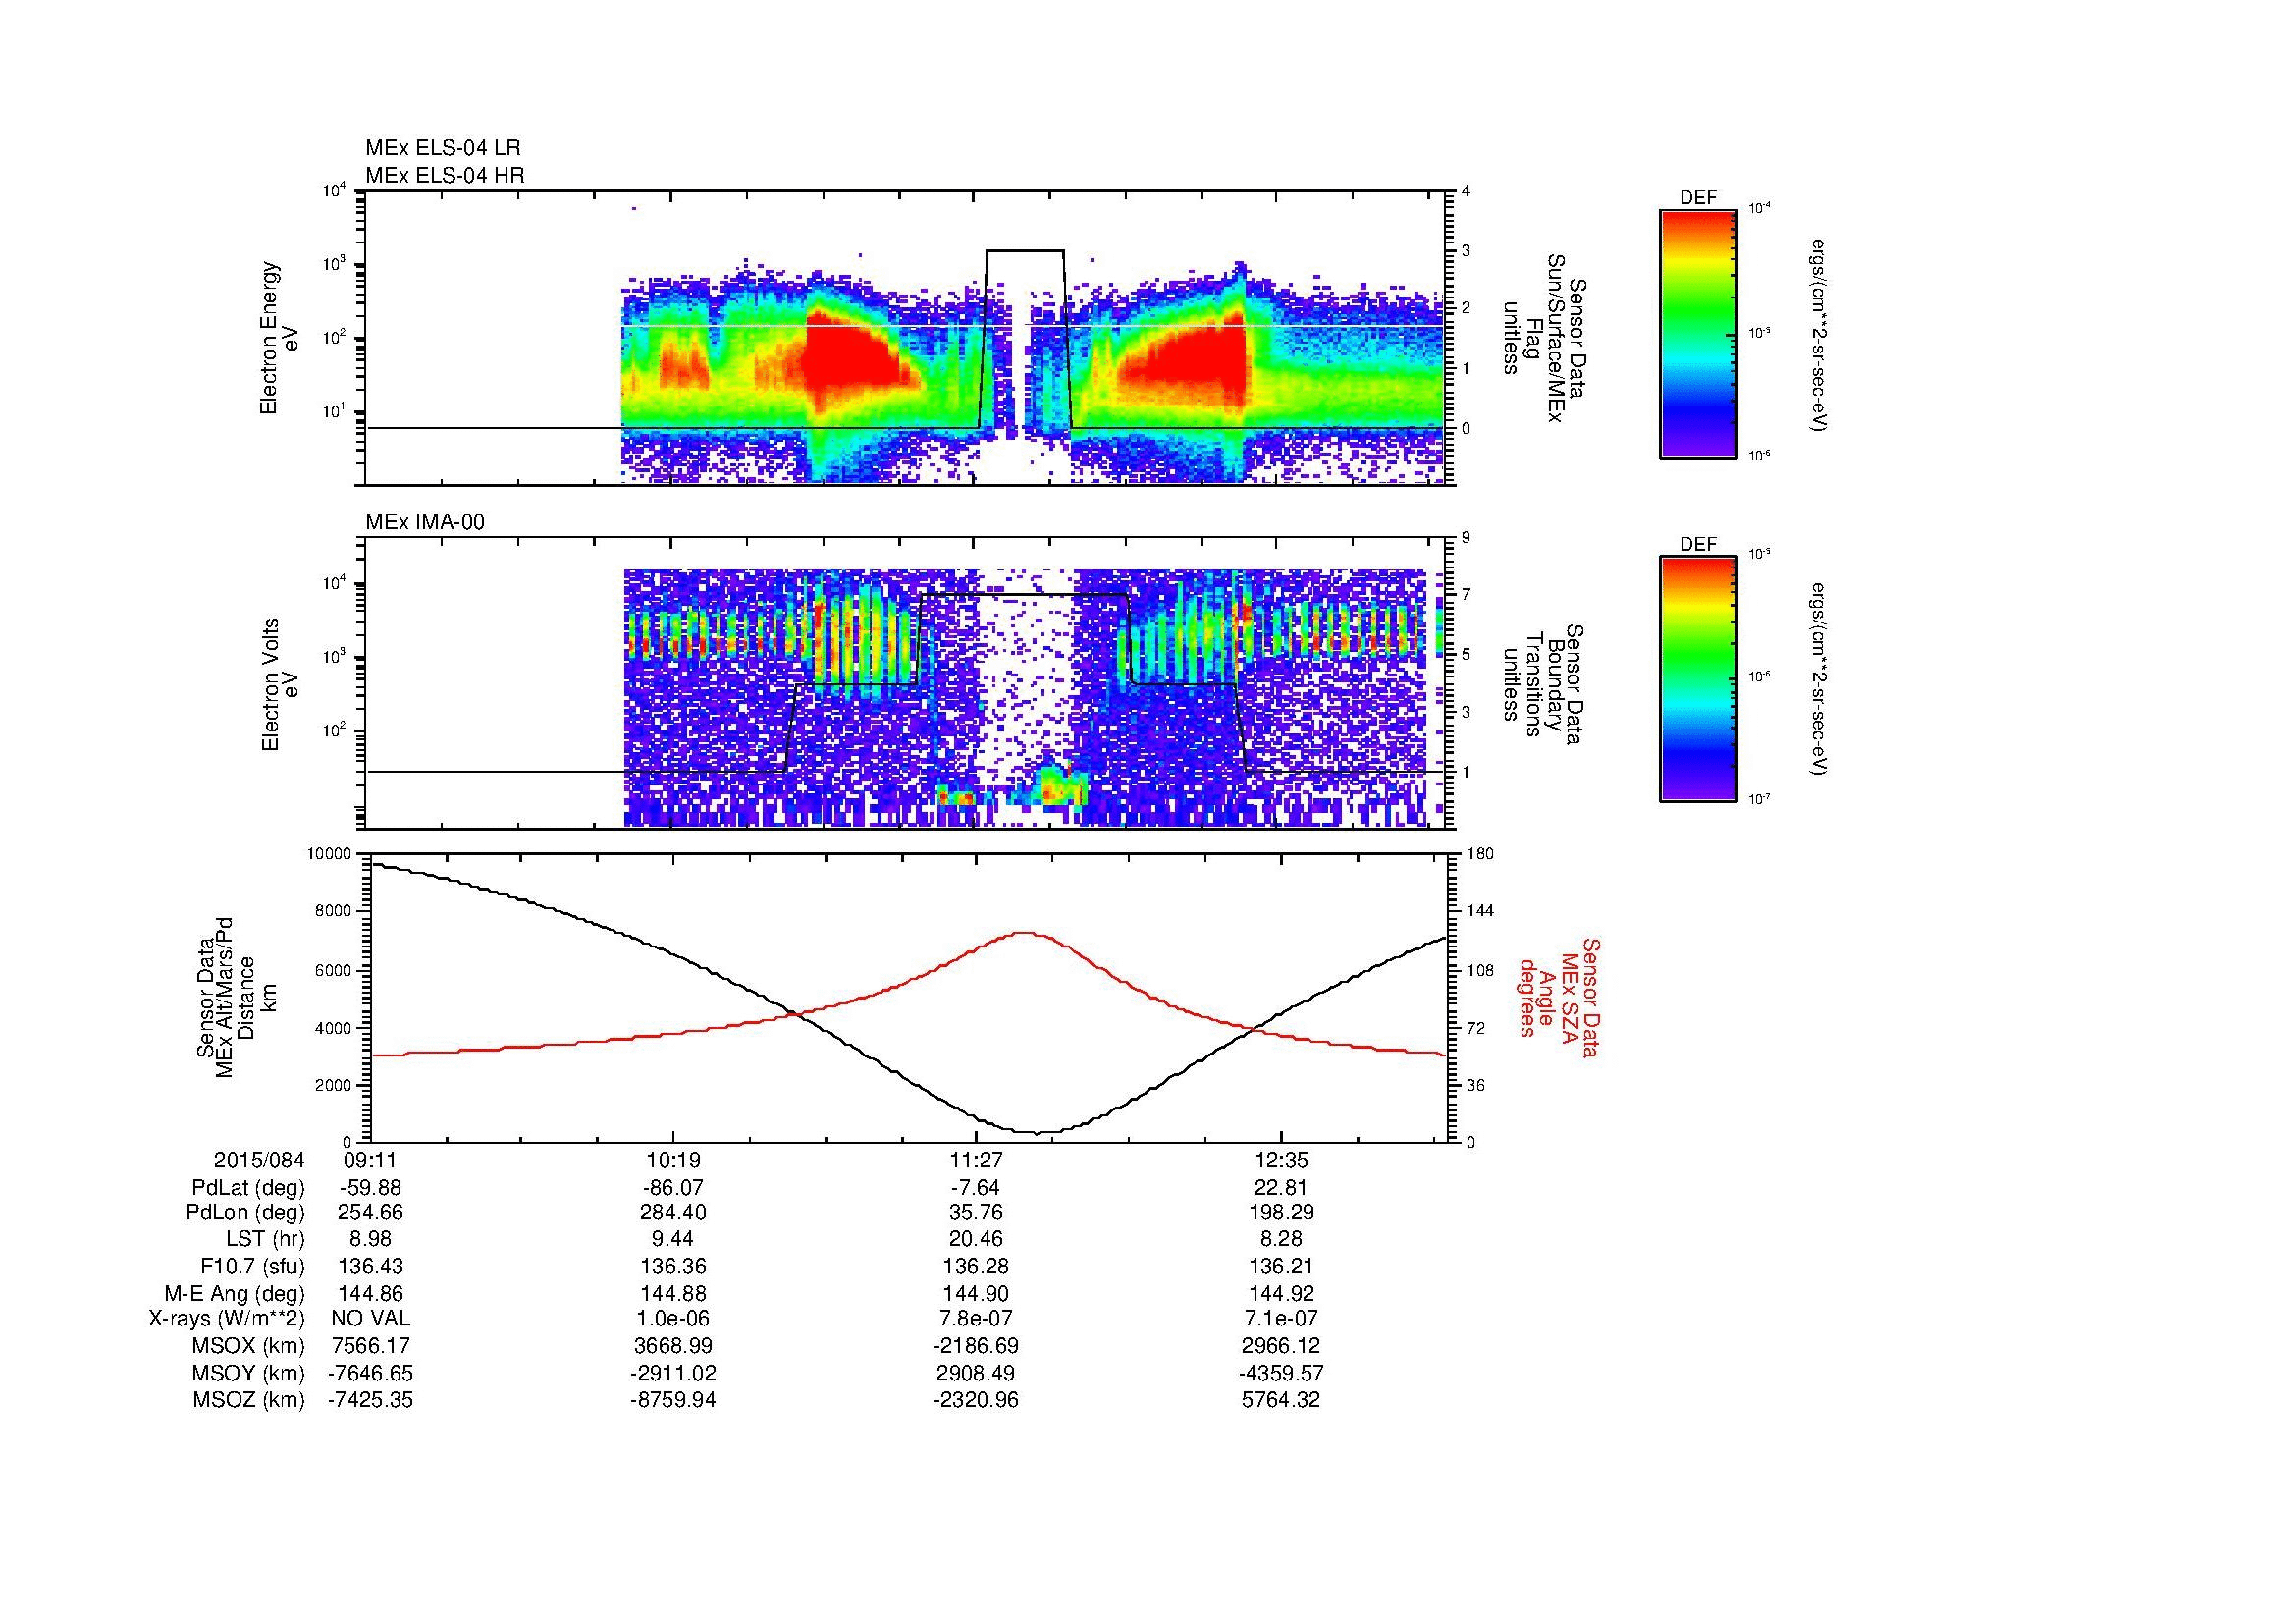
Task: Click the LST value '20.46'
Action: pyautogui.click(x=976, y=1240)
